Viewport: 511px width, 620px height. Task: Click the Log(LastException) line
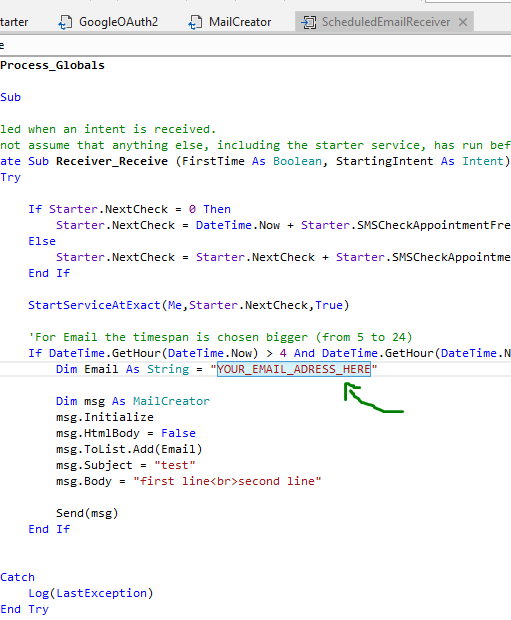coord(91,593)
